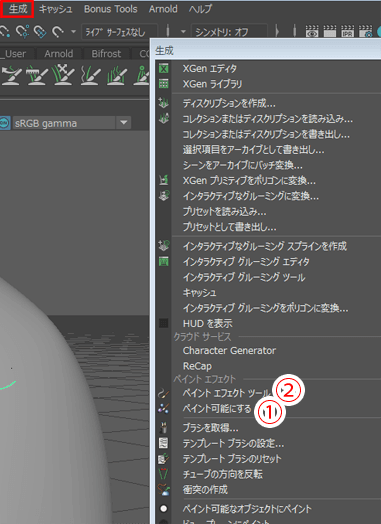Image resolution: width=381 pixels, height=524 pixels.
Task: Click the ブラシを取得 icon
Action: [x=163, y=428]
